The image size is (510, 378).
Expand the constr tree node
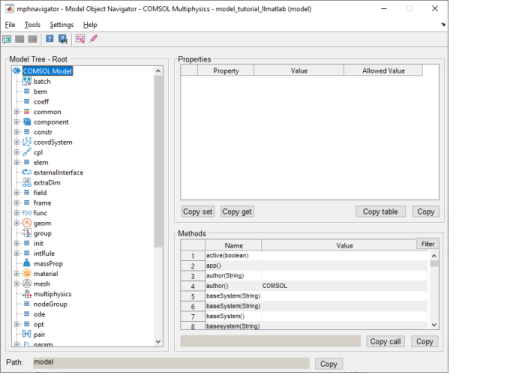[16, 132]
